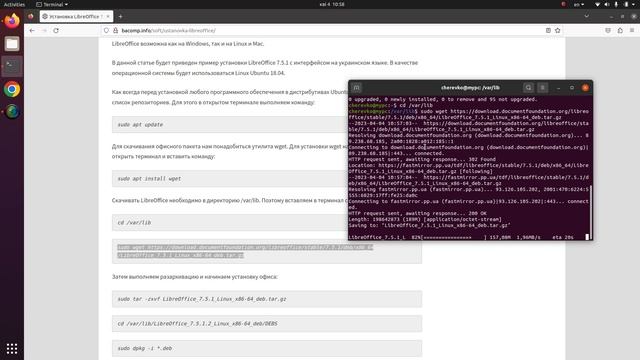Screen dimensions: 640x360
Task: Open the globe application in the dock
Action: [x=12, y=111]
